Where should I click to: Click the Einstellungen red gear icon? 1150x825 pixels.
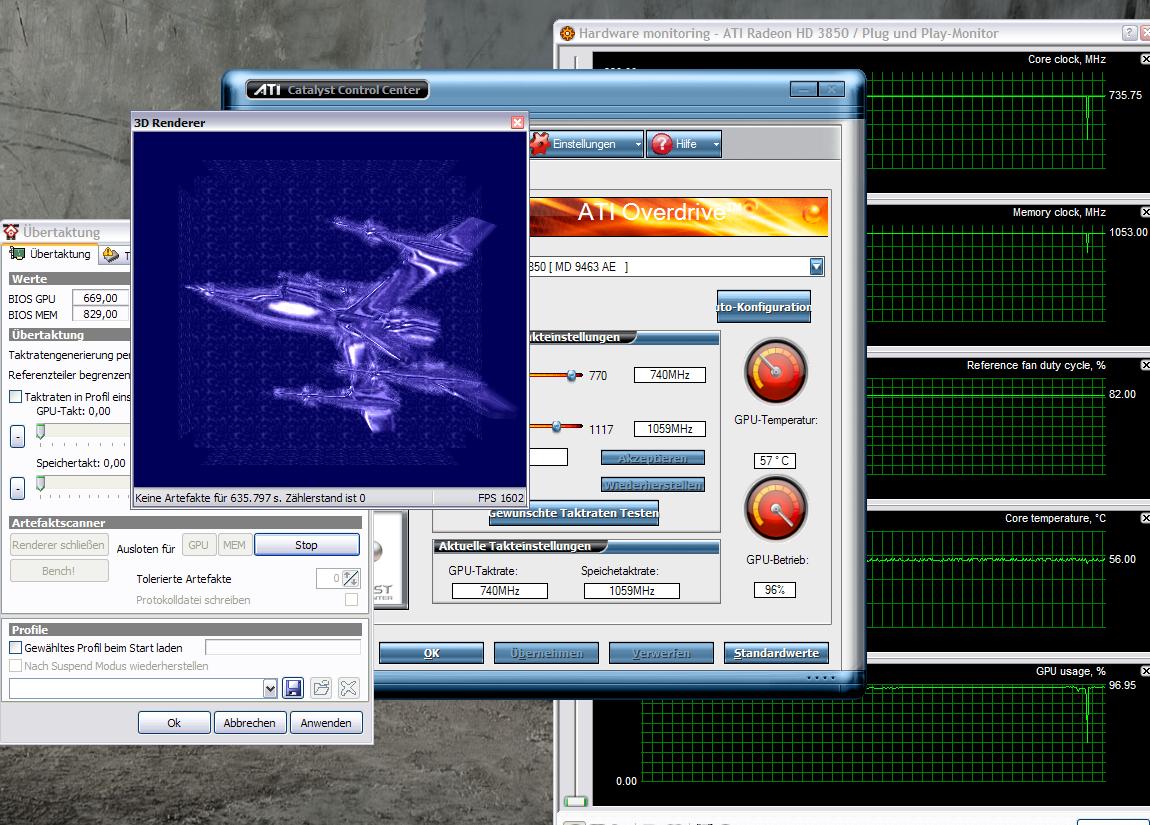540,144
